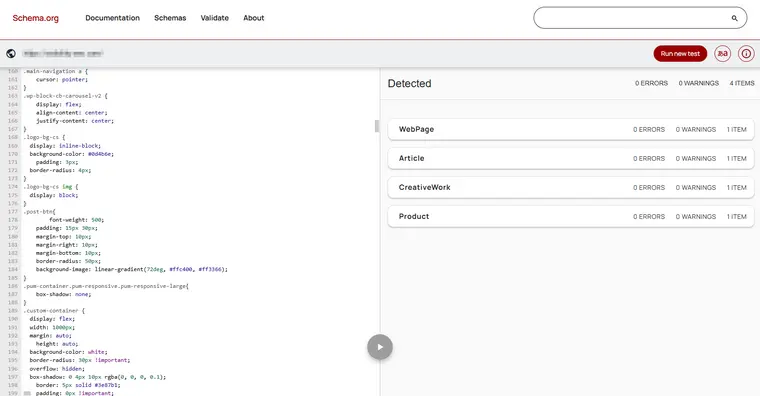Click the box-shadow rgba line 197
The image size is (760, 396).
97,377
